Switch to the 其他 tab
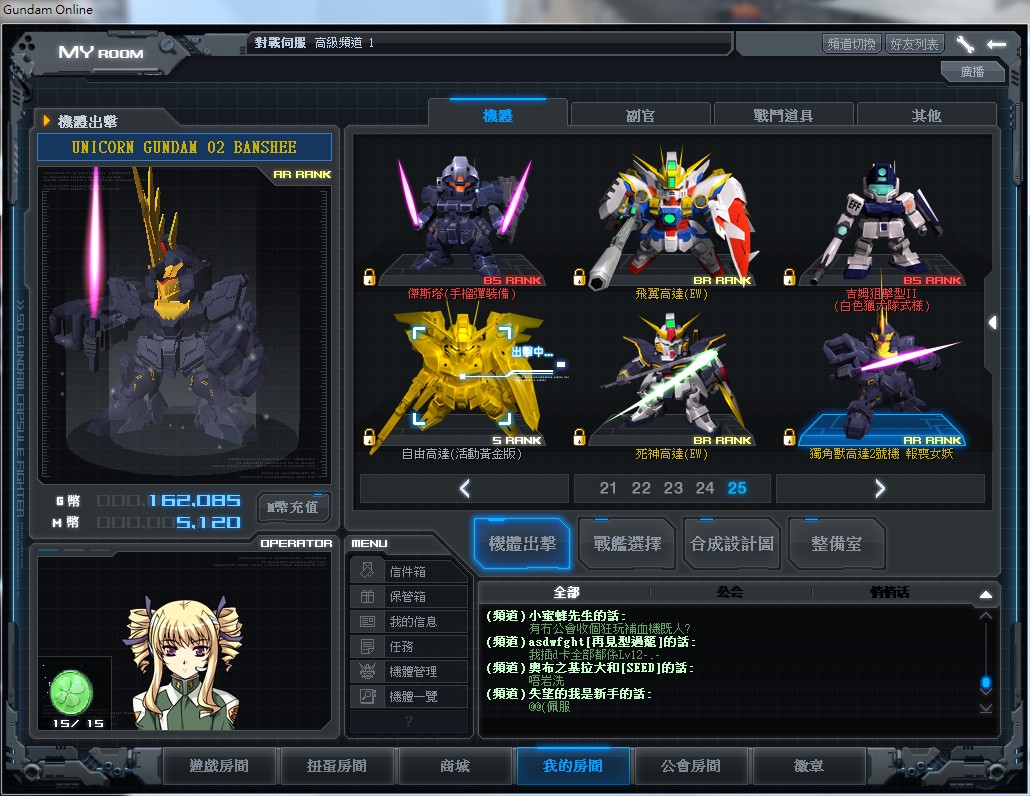This screenshot has width=1030, height=796. (x=926, y=116)
